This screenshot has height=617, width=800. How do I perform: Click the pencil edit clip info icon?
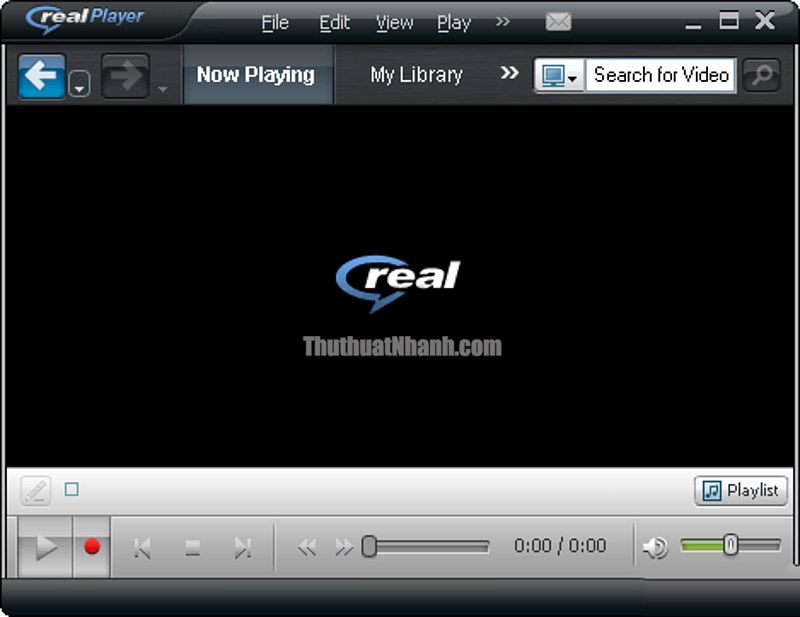pos(36,491)
